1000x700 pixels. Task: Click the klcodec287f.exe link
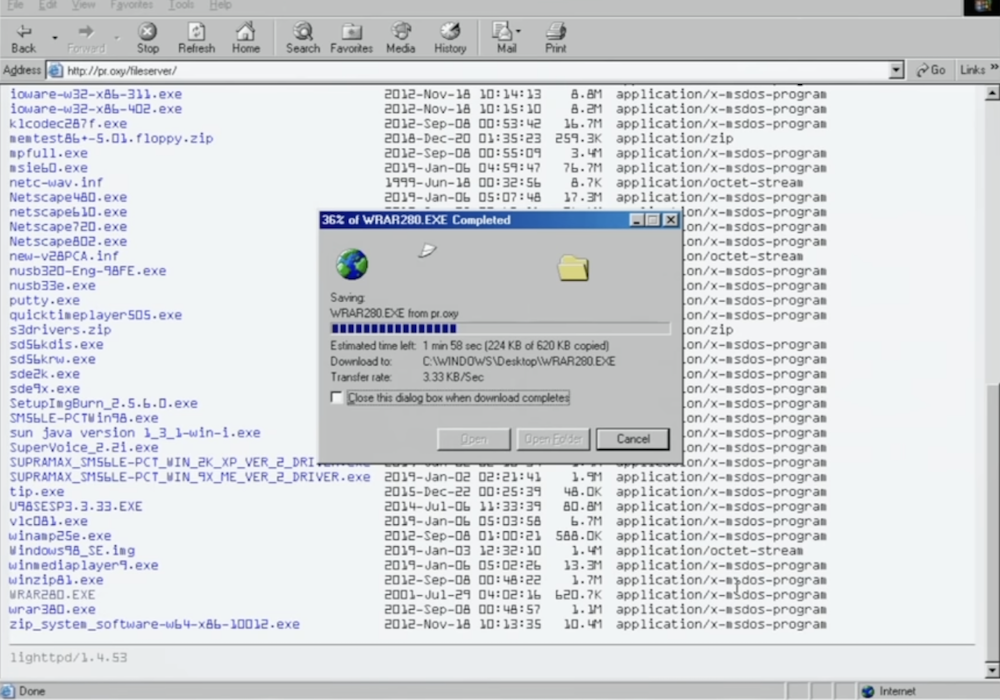pos(68,123)
